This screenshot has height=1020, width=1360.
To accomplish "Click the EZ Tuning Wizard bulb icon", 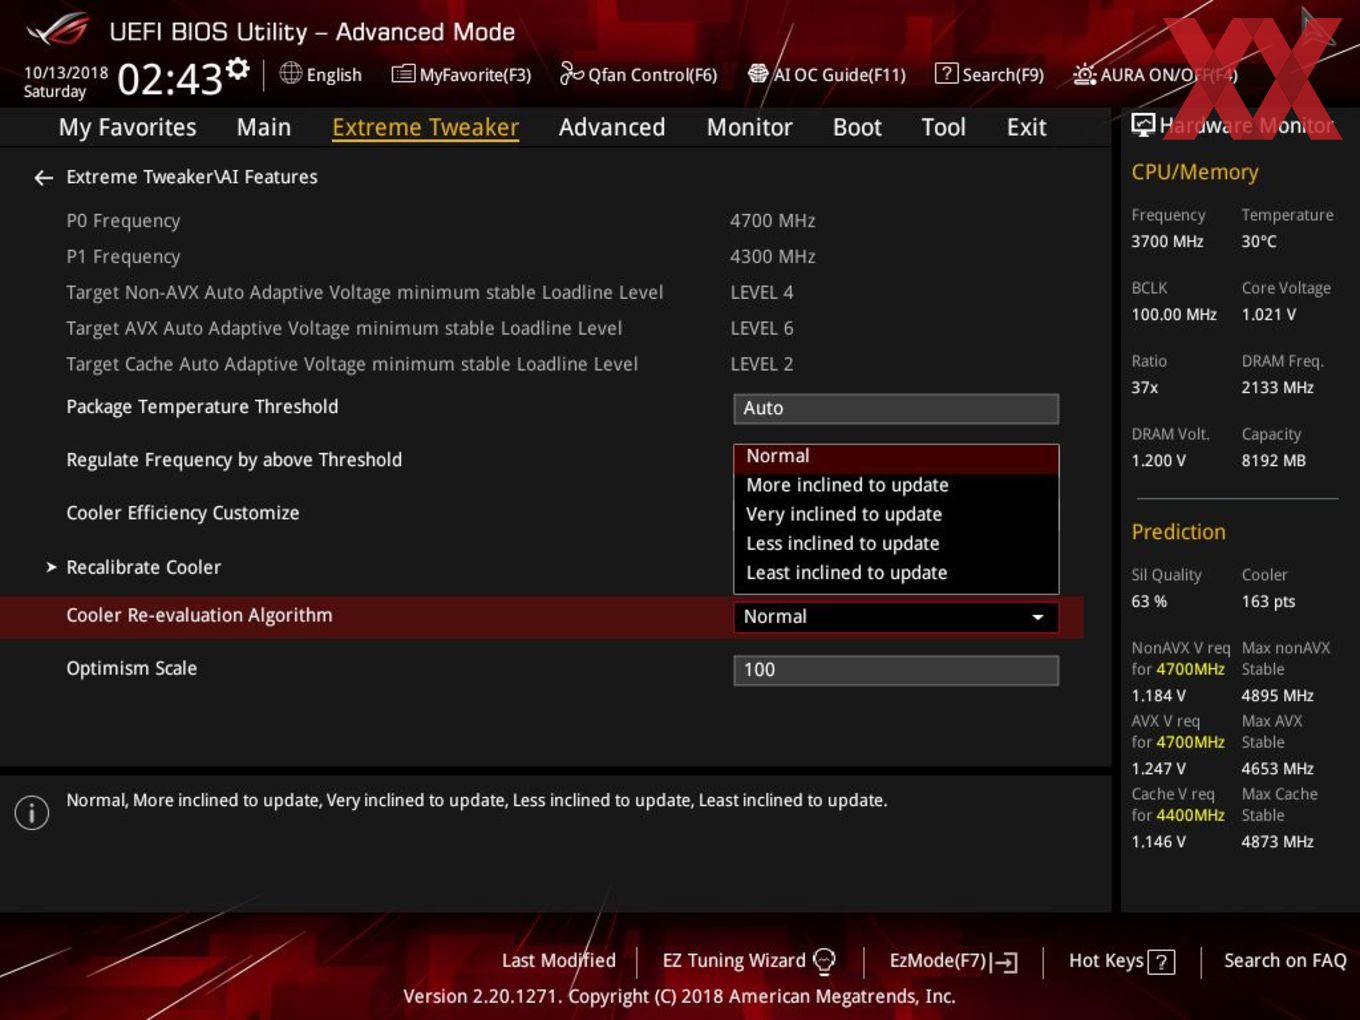I will pyautogui.click(x=824, y=961).
